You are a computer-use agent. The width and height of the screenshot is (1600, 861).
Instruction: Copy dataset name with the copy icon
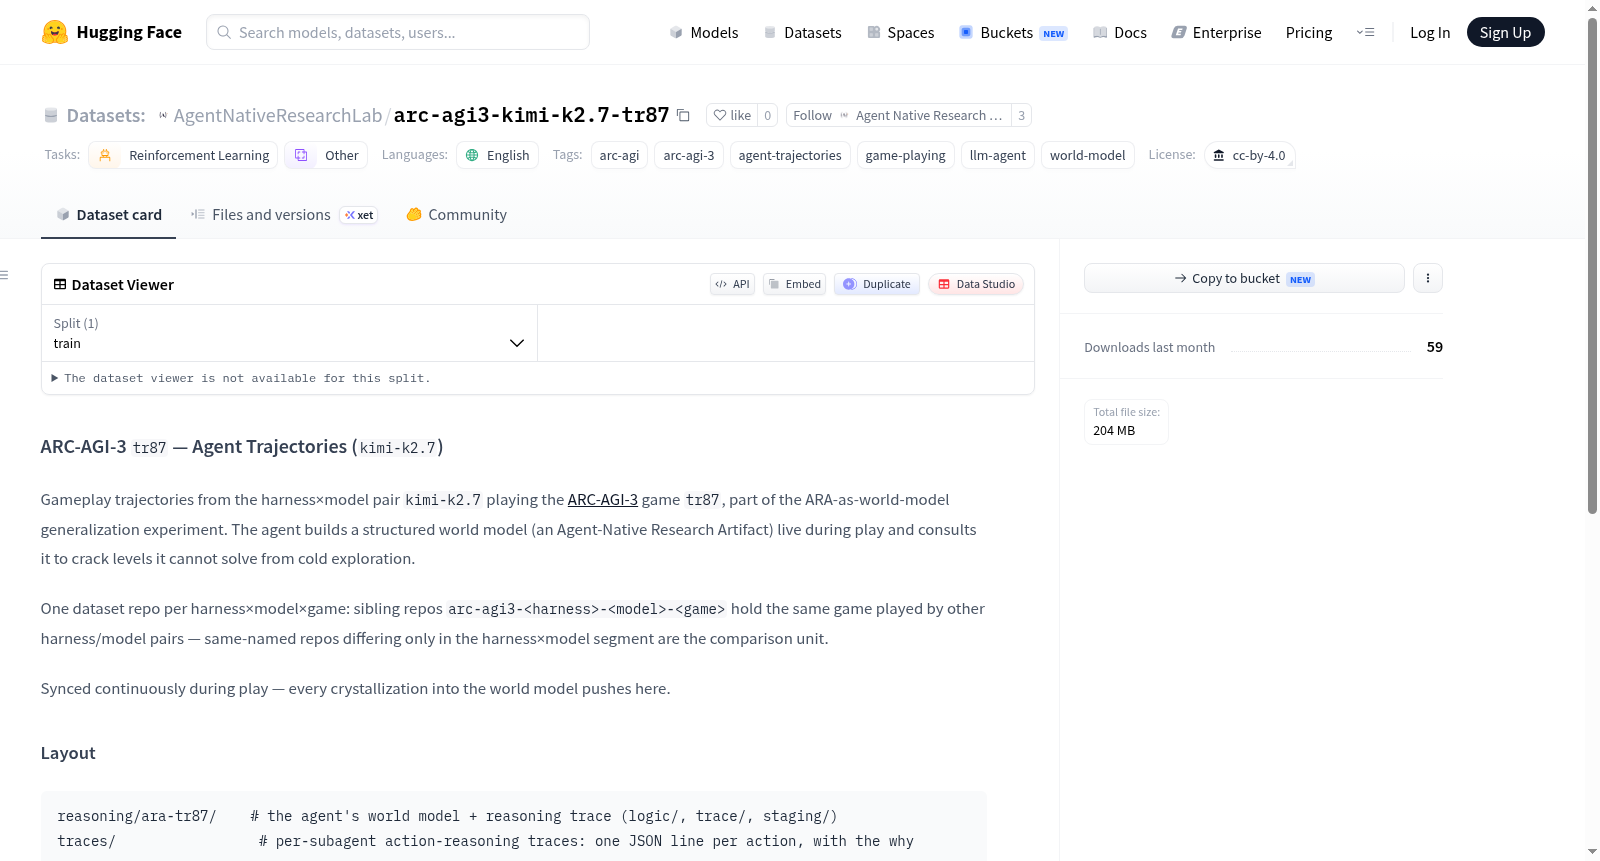tap(683, 115)
